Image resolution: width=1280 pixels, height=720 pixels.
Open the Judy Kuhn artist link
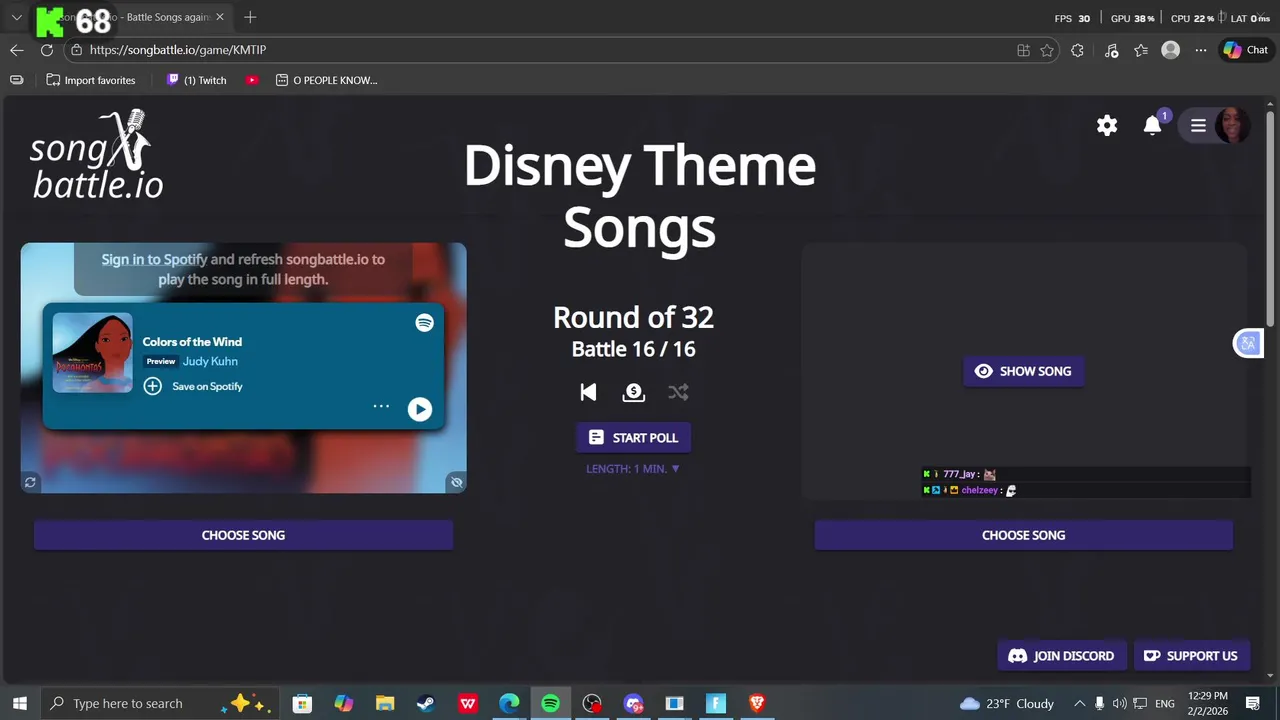tap(210, 361)
